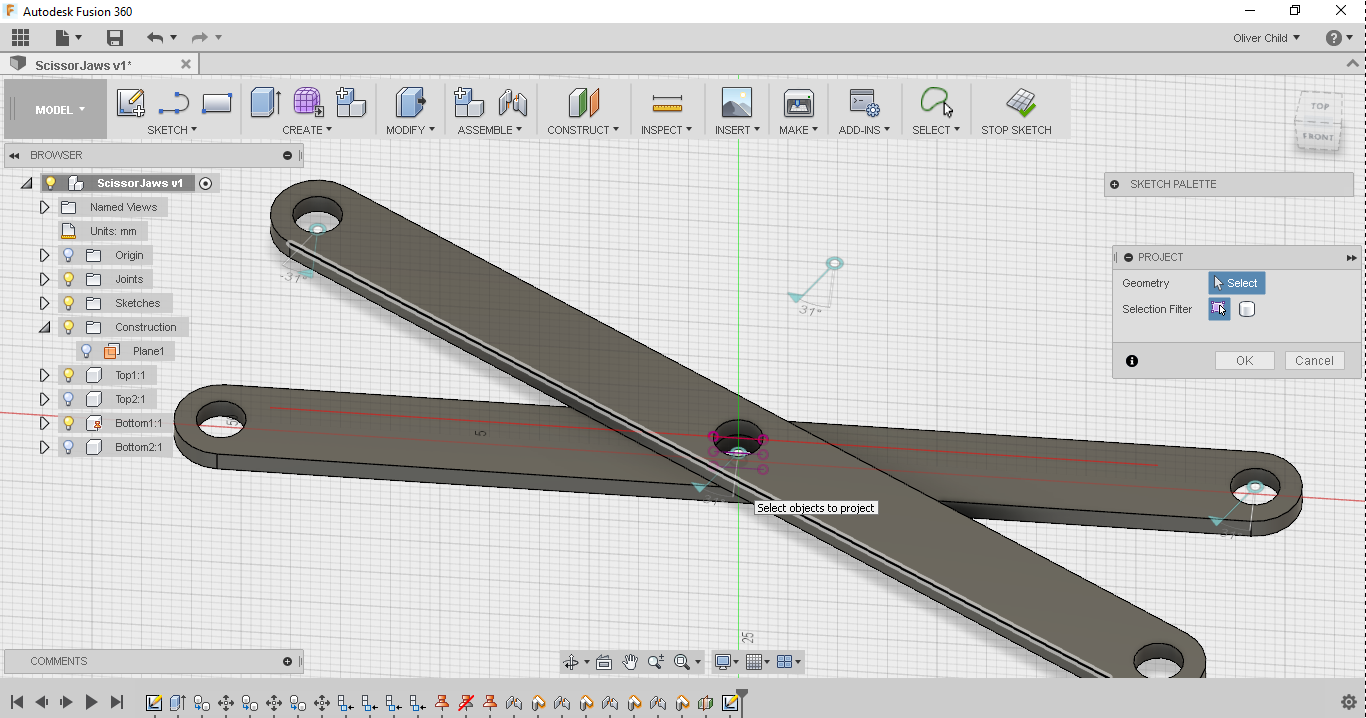Open the Viewports layout menu
Image resolution: width=1366 pixels, height=718 pixels.
[788, 662]
